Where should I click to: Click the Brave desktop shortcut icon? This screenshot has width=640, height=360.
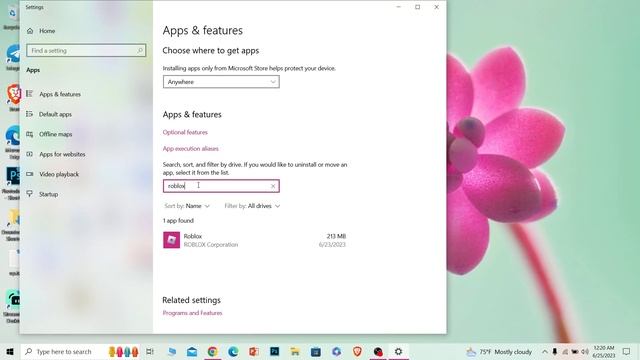(x=14, y=95)
